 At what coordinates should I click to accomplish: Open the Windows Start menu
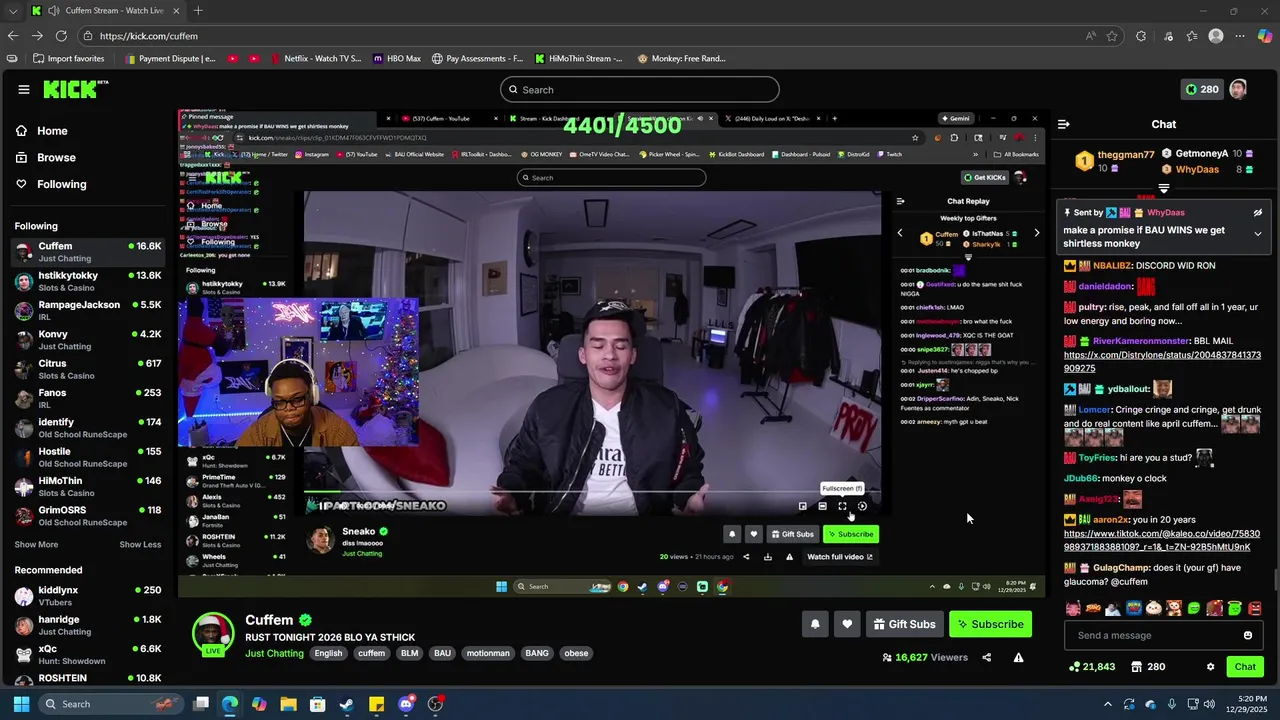click(21, 704)
